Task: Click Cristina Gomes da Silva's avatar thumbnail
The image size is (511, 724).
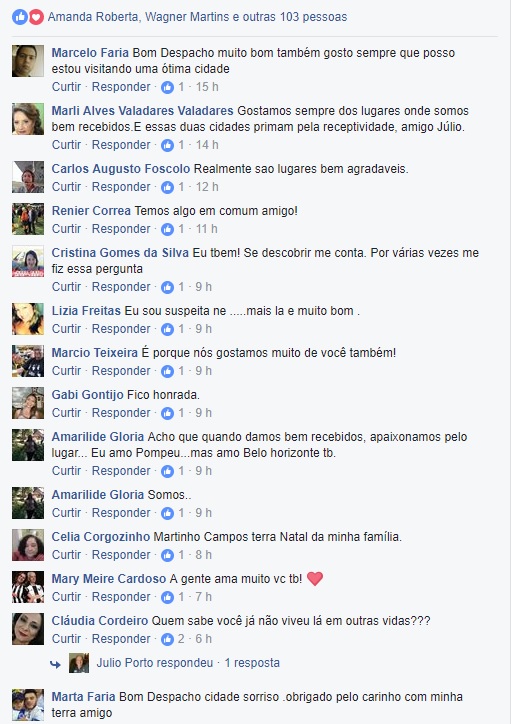Action: [28, 261]
